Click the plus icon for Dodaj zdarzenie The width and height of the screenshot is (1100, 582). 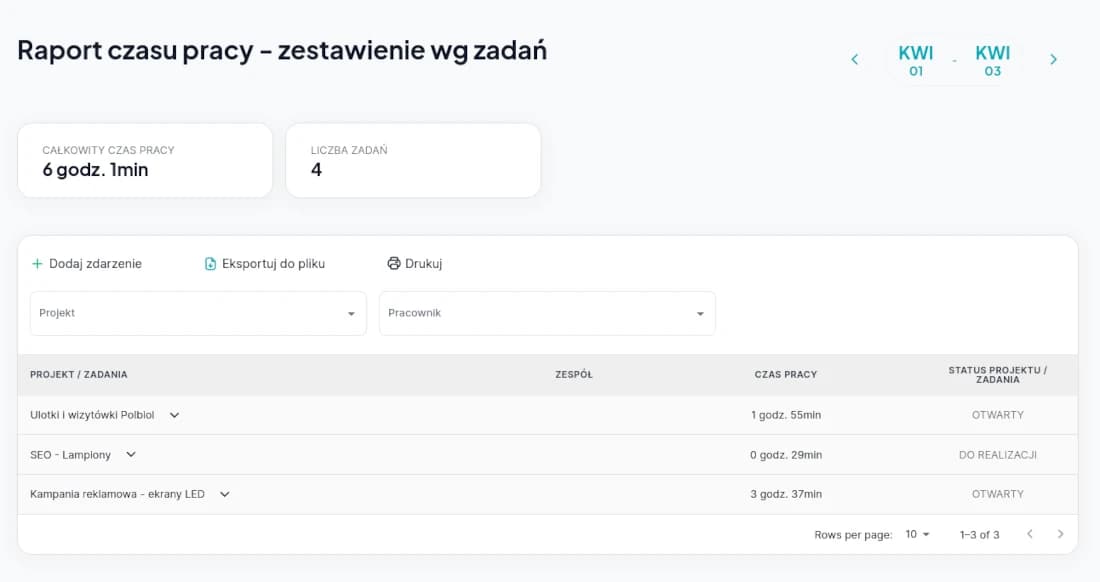tap(37, 264)
